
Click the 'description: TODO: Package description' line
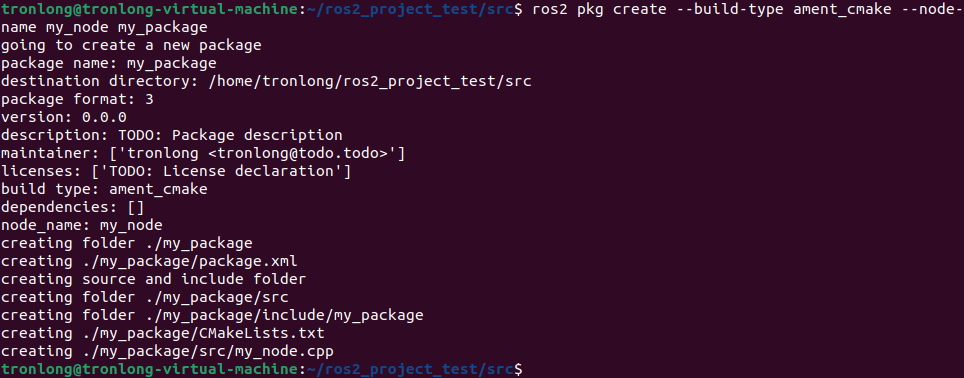point(172,135)
